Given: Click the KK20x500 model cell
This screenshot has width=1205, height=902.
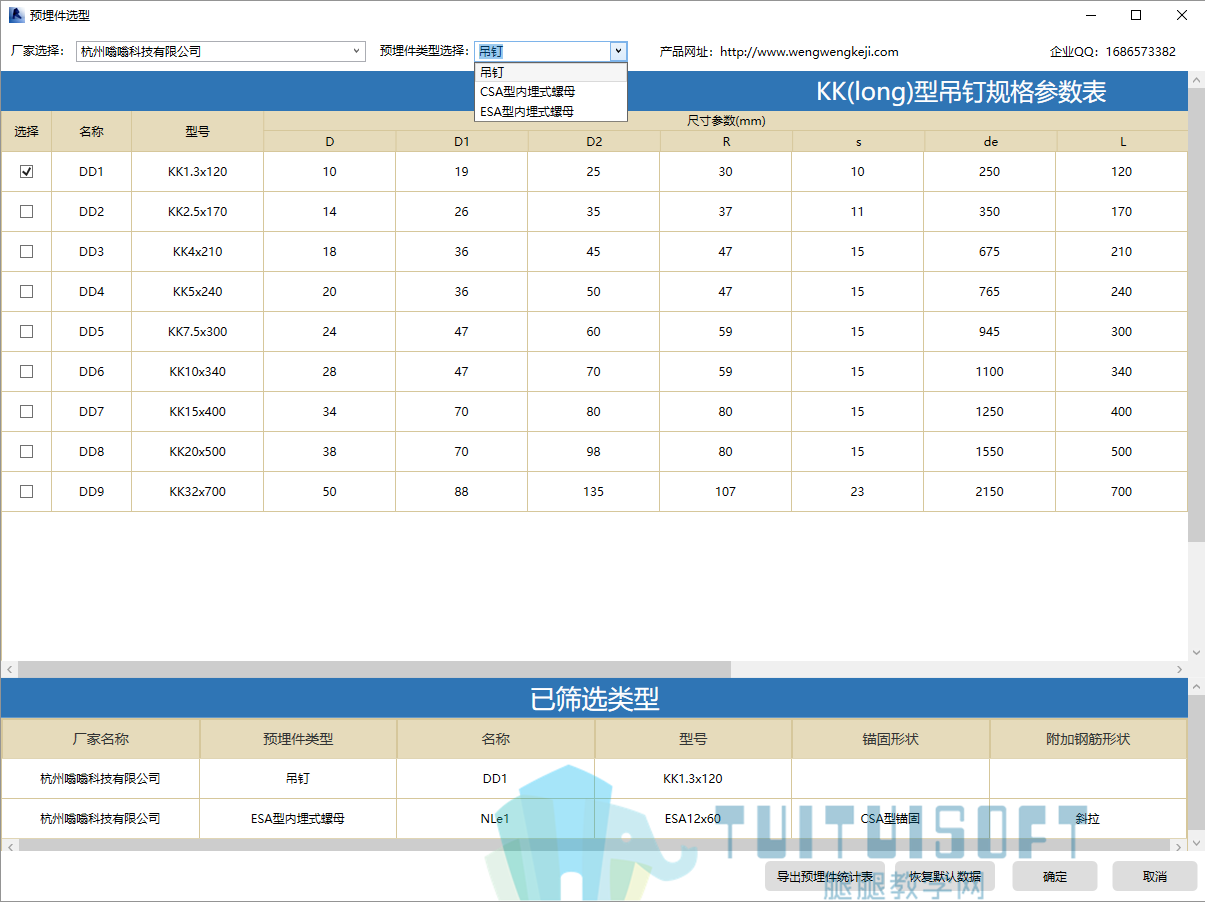Looking at the screenshot, I should coord(198,451).
